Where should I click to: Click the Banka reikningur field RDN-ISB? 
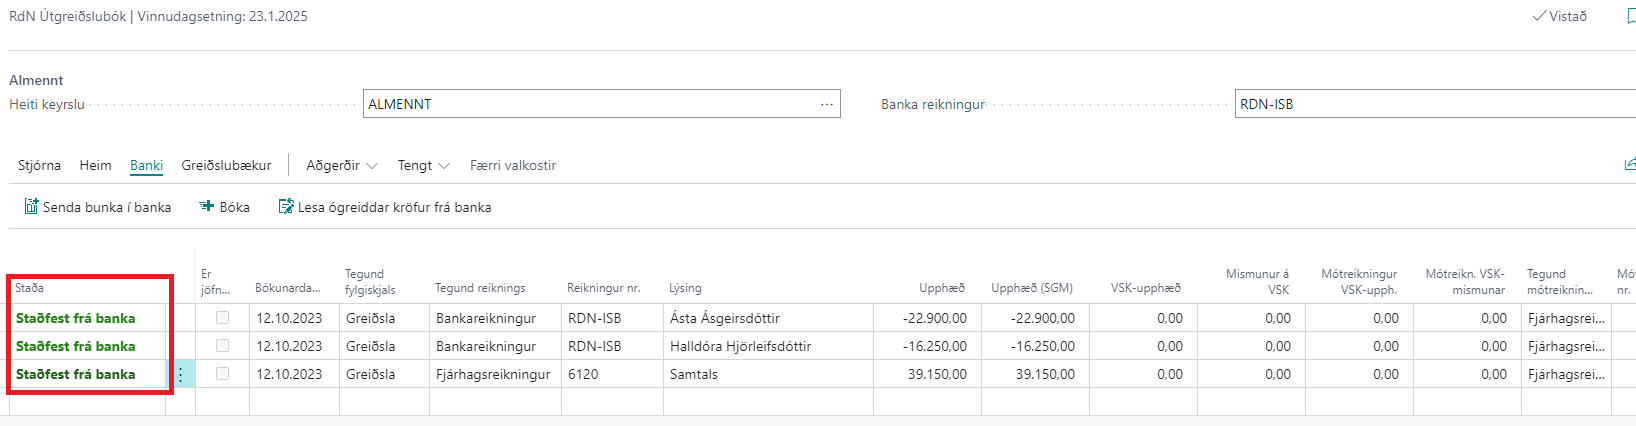coord(1430,104)
